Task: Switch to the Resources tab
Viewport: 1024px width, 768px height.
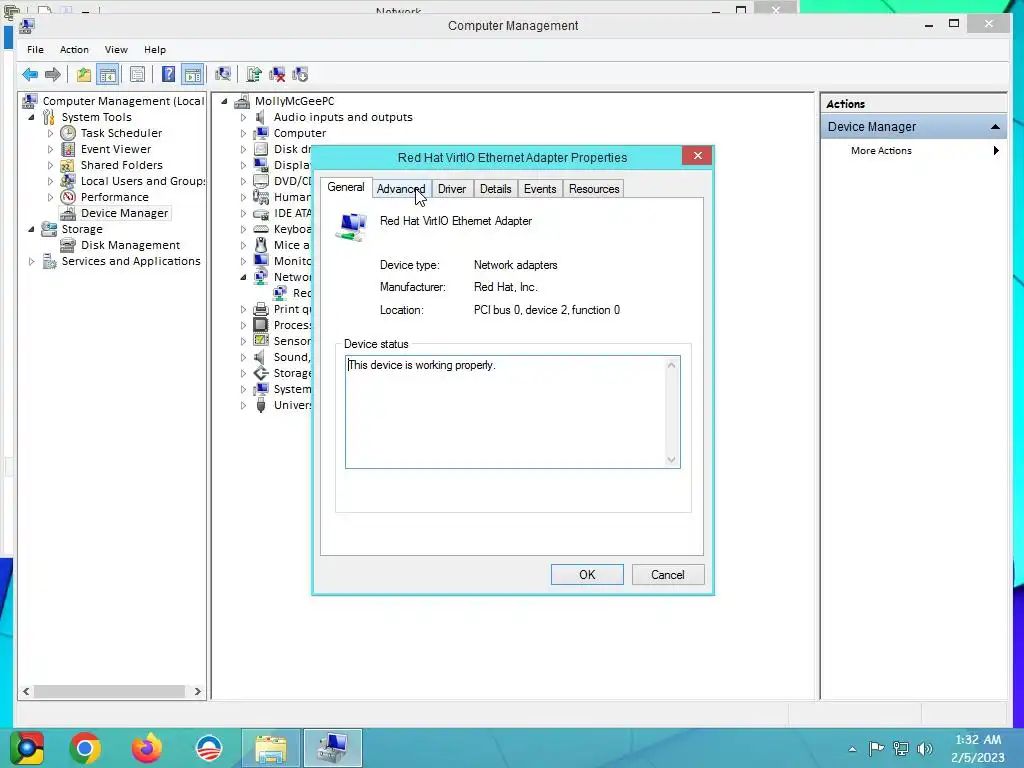Action: coord(594,189)
